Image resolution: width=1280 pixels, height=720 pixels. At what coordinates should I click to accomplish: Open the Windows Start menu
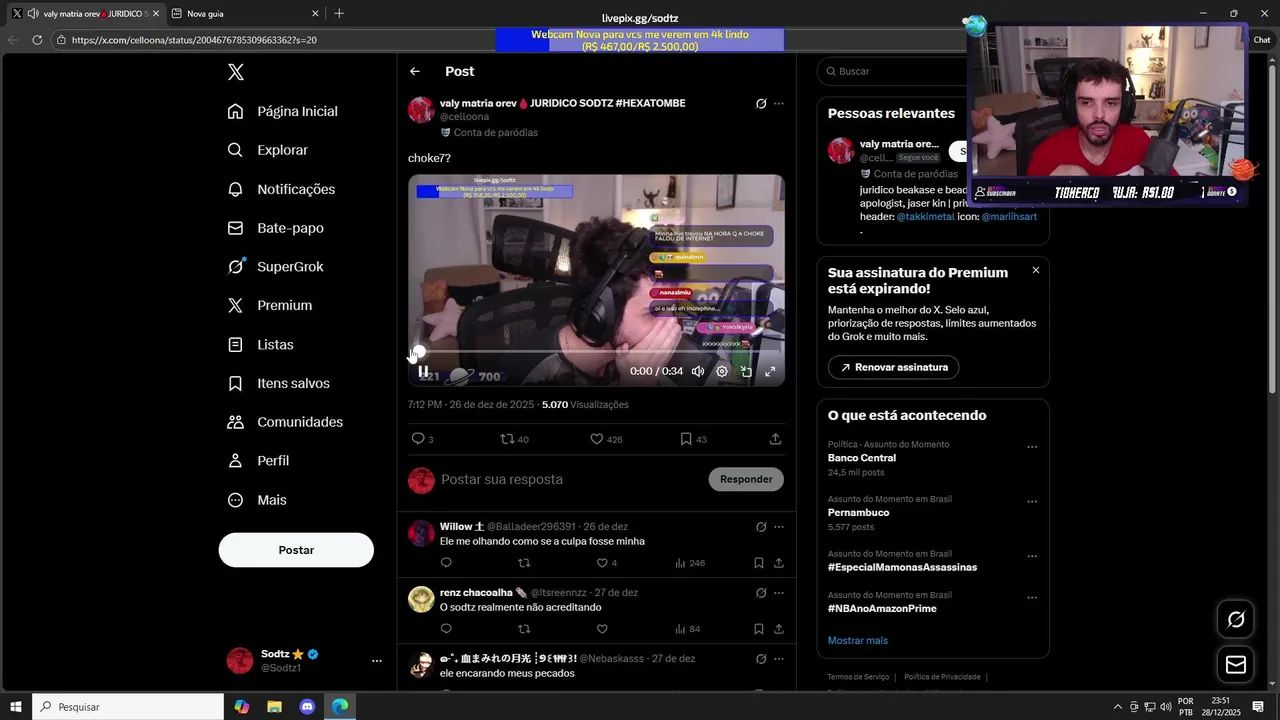(16, 707)
